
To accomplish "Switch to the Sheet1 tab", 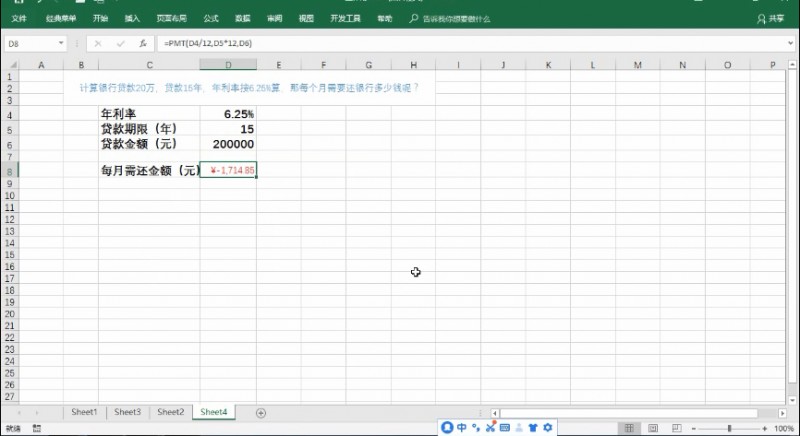I will 84,412.
